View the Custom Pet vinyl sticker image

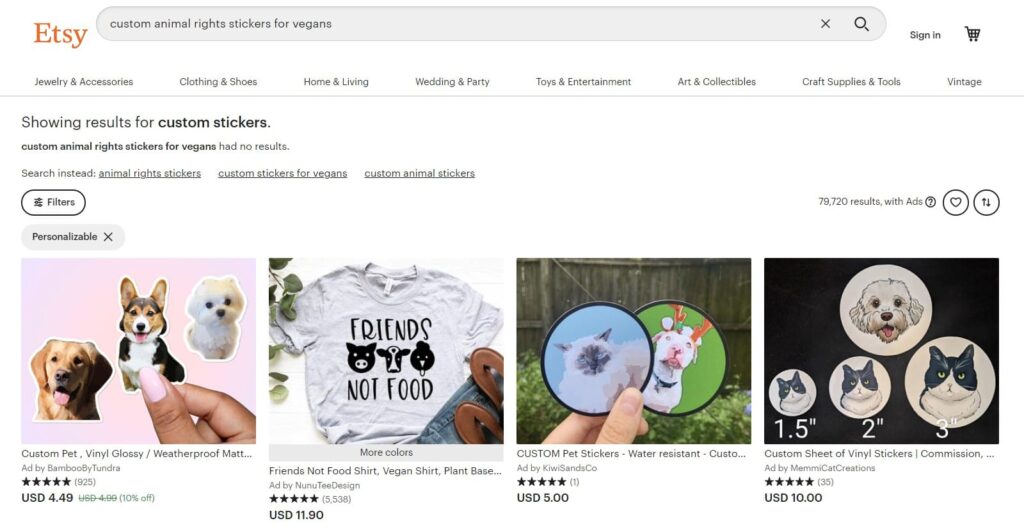coord(139,350)
